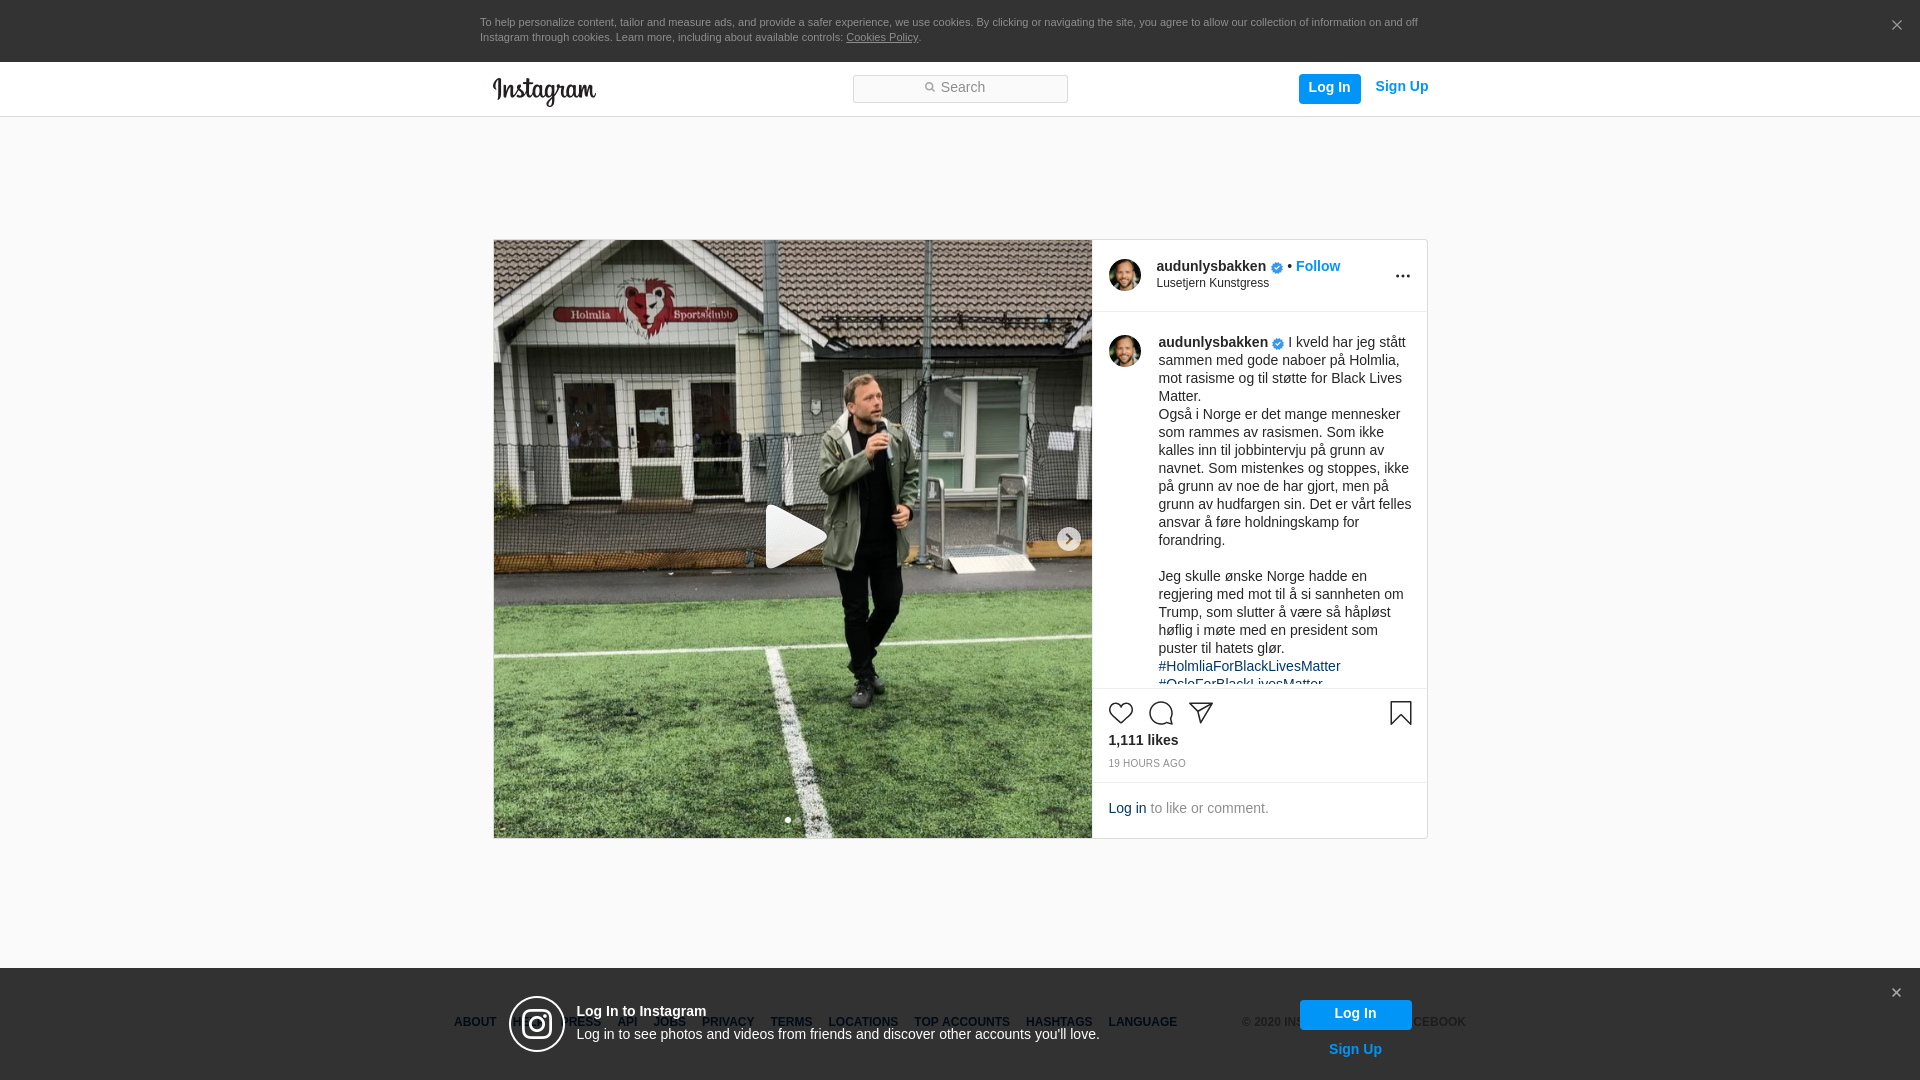Open the LANGUAGE footer selector
1920x1080 pixels.
1142,1022
